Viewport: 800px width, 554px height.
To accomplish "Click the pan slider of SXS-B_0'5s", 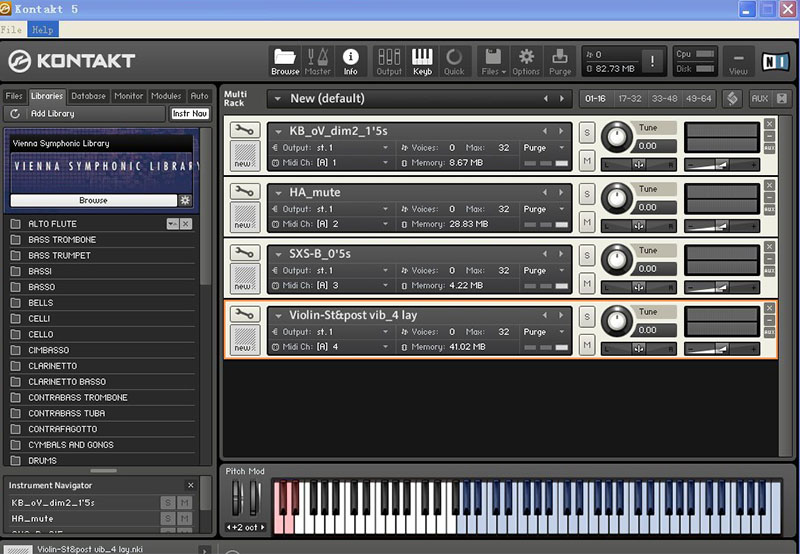I will (638, 287).
